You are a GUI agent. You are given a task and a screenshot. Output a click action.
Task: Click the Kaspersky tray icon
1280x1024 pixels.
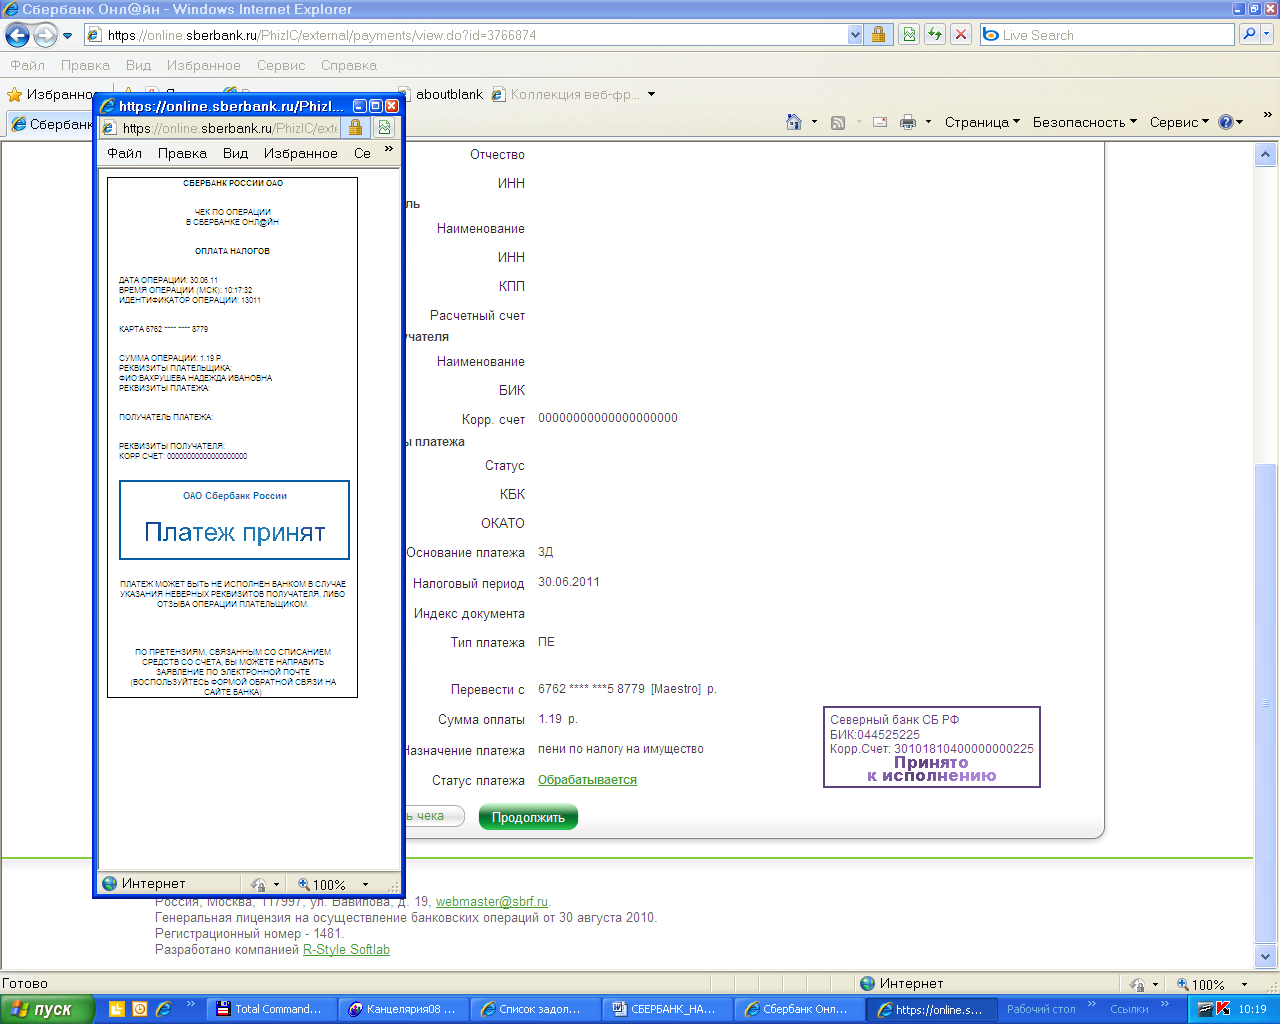point(1223,1009)
